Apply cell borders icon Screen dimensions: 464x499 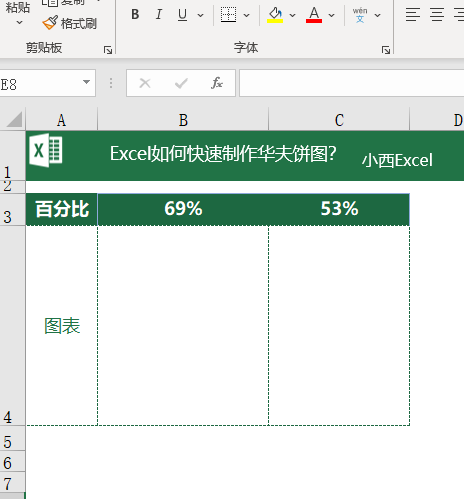[228, 15]
